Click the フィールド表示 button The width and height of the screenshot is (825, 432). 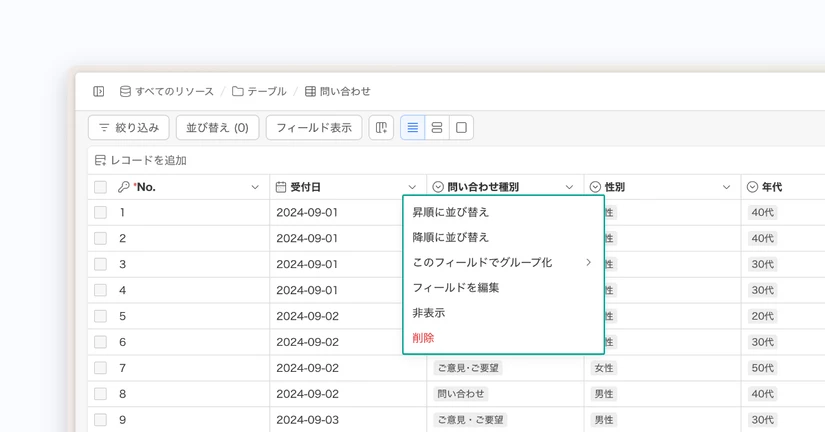coord(314,127)
